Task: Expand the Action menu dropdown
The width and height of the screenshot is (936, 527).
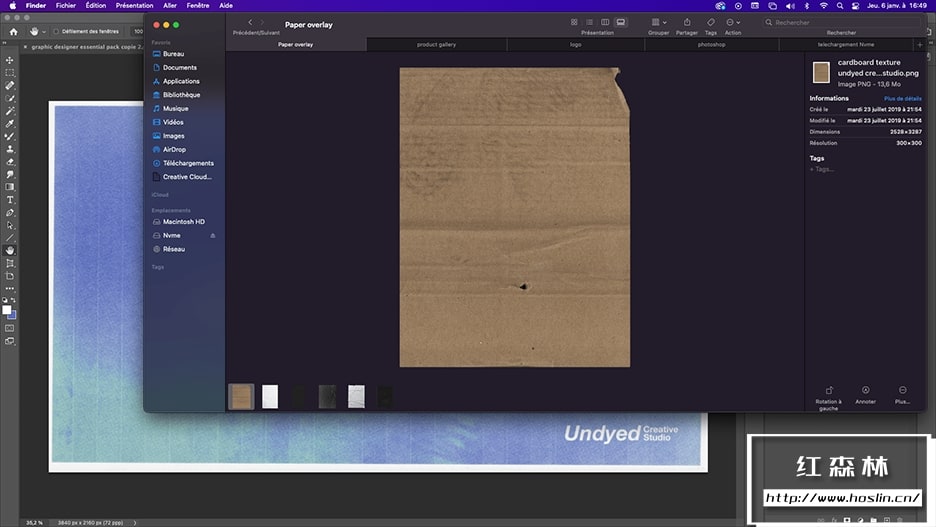Action: click(733, 22)
